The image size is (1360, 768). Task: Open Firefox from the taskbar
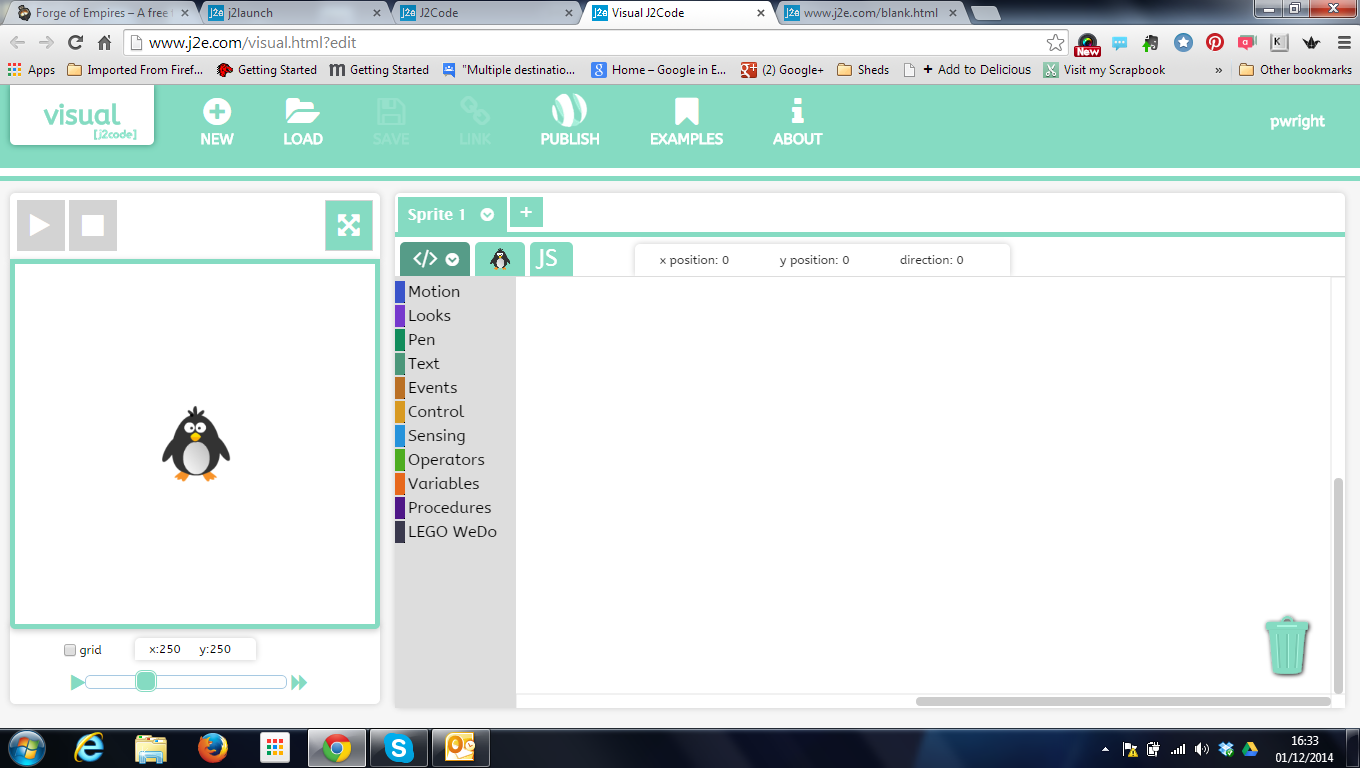[x=212, y=748]
